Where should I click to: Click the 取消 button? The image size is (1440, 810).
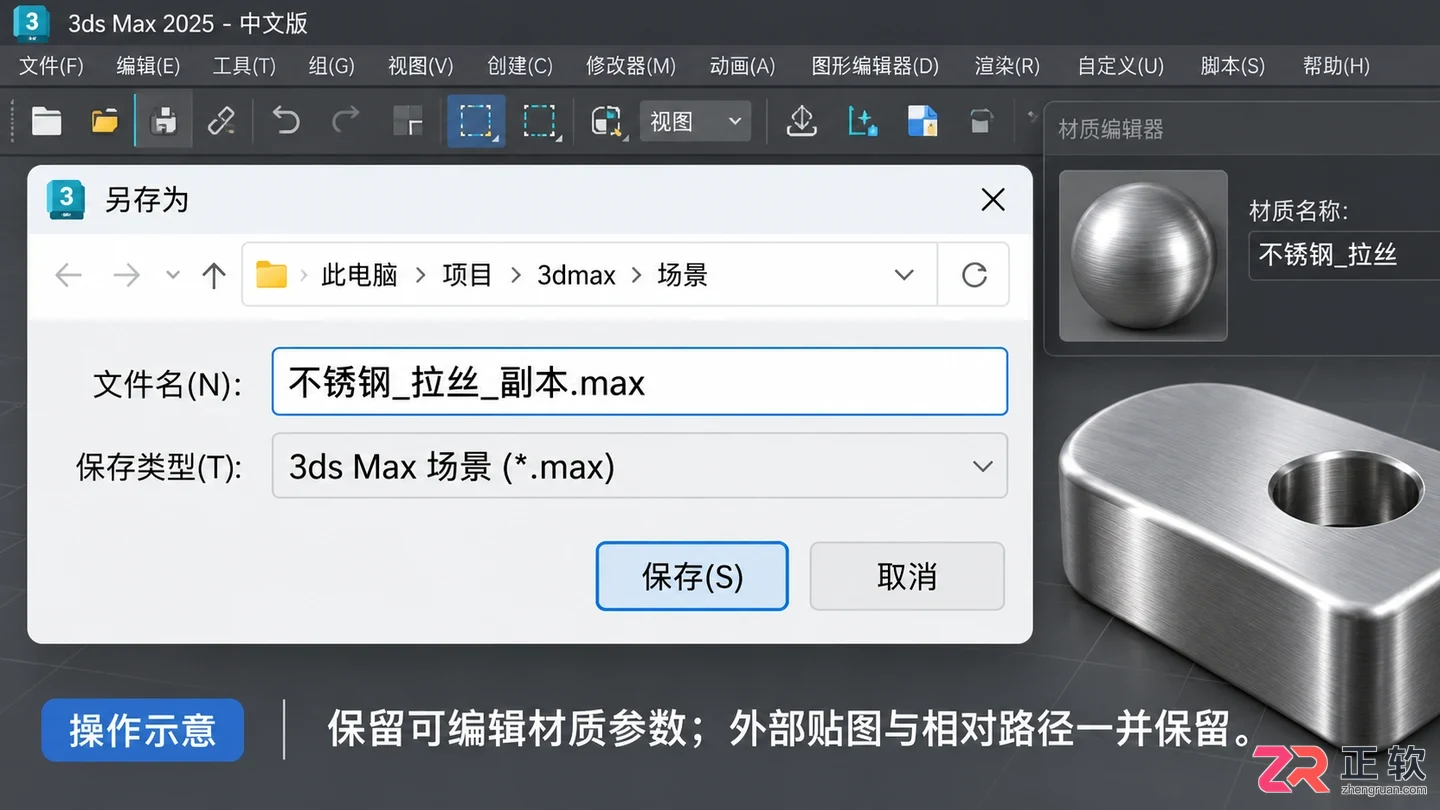[907, 576]
